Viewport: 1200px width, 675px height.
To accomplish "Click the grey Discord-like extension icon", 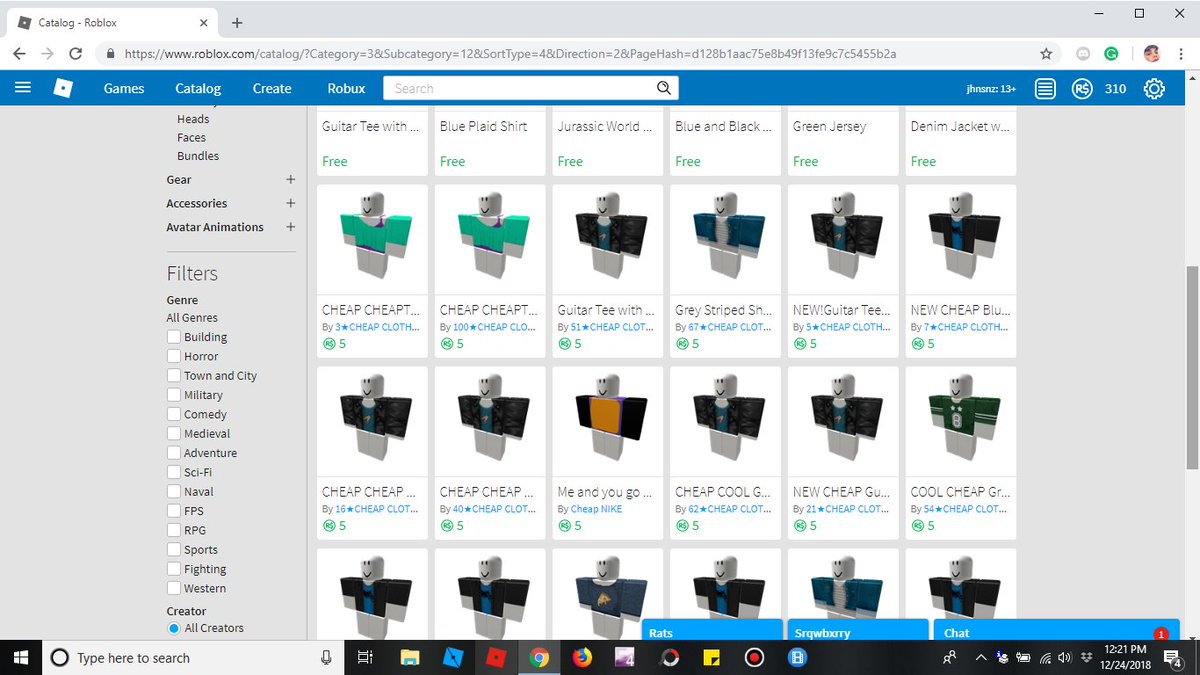I will 1083,53.
